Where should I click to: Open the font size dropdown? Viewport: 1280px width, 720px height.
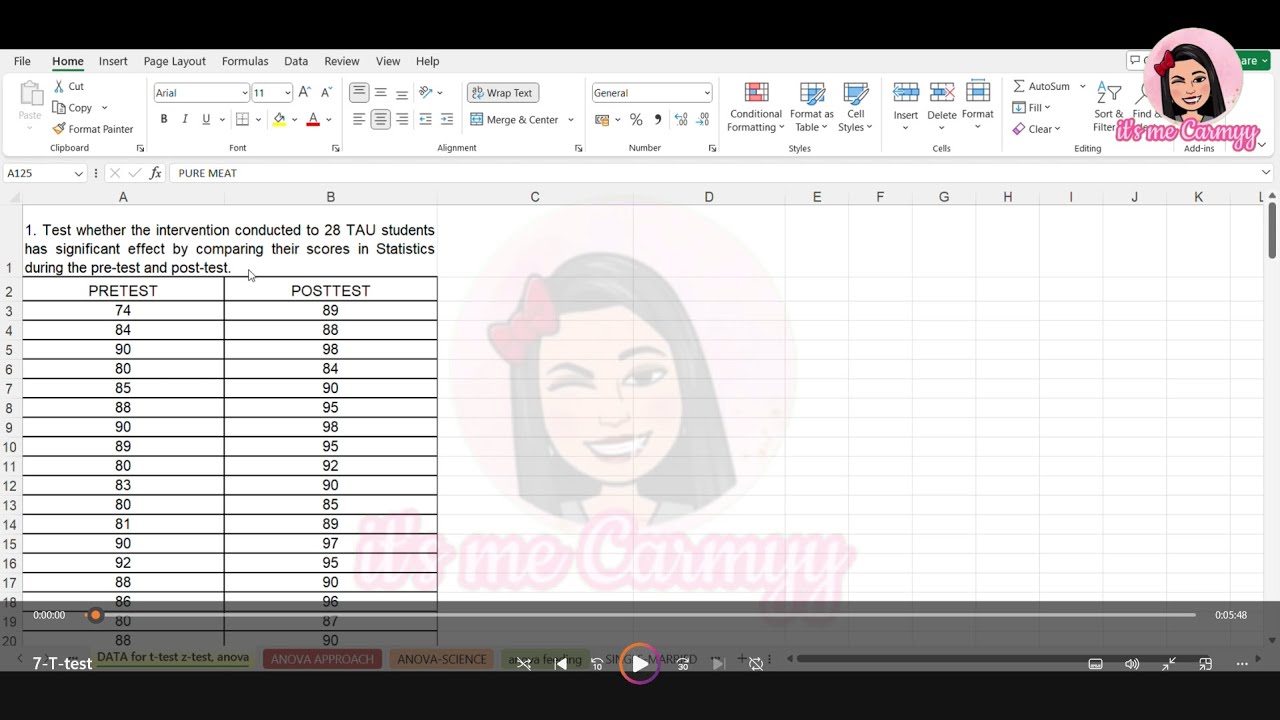tap(288, 93)
